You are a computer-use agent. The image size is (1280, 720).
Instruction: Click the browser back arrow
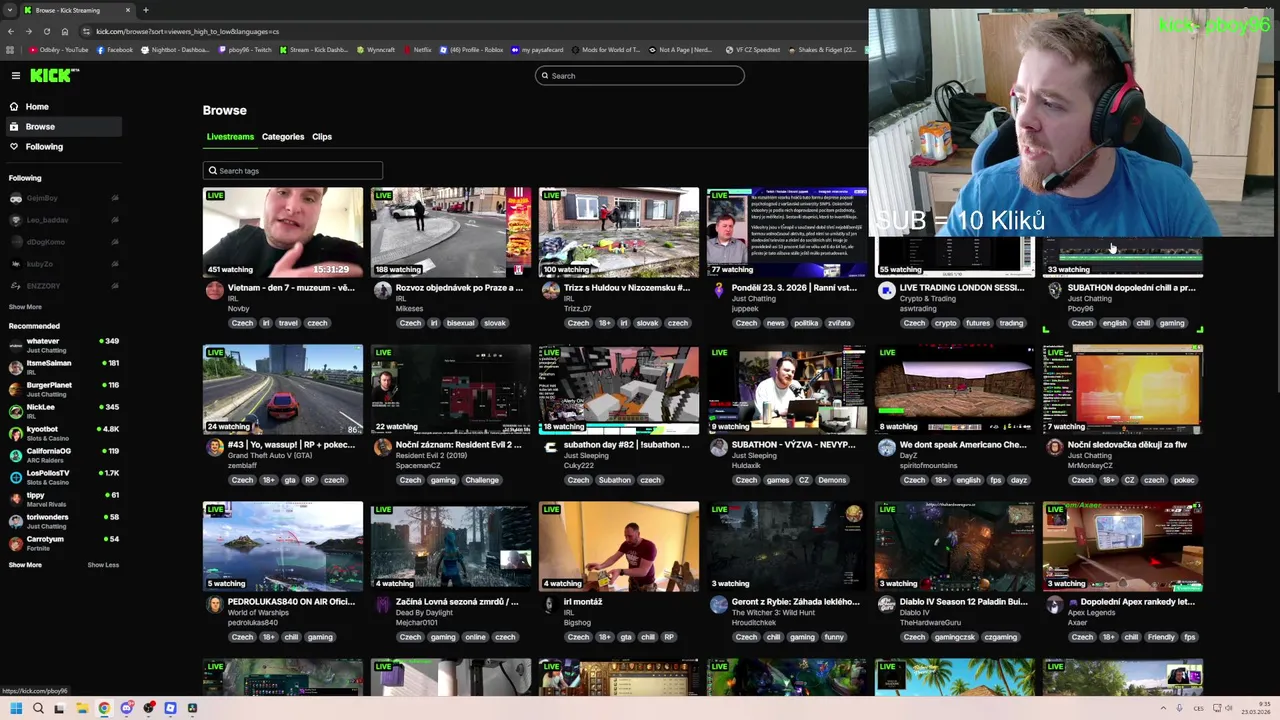point(11,31)
